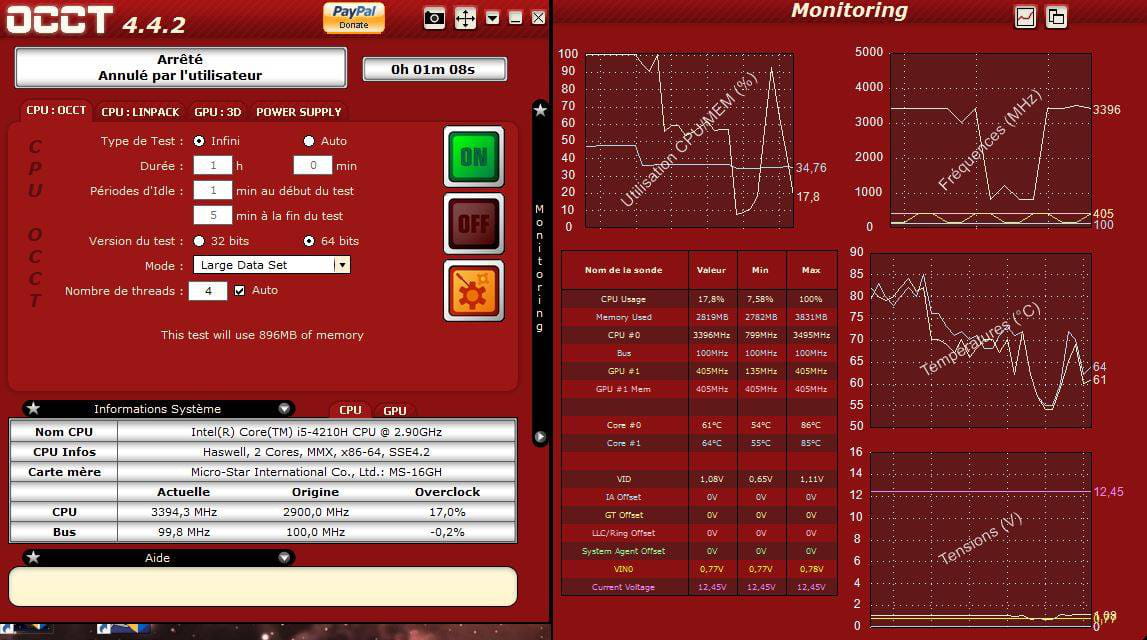The image size is (1147, 640).
Task: Click the CPU #0 sensor row
Action: click(x=699, y=335)
